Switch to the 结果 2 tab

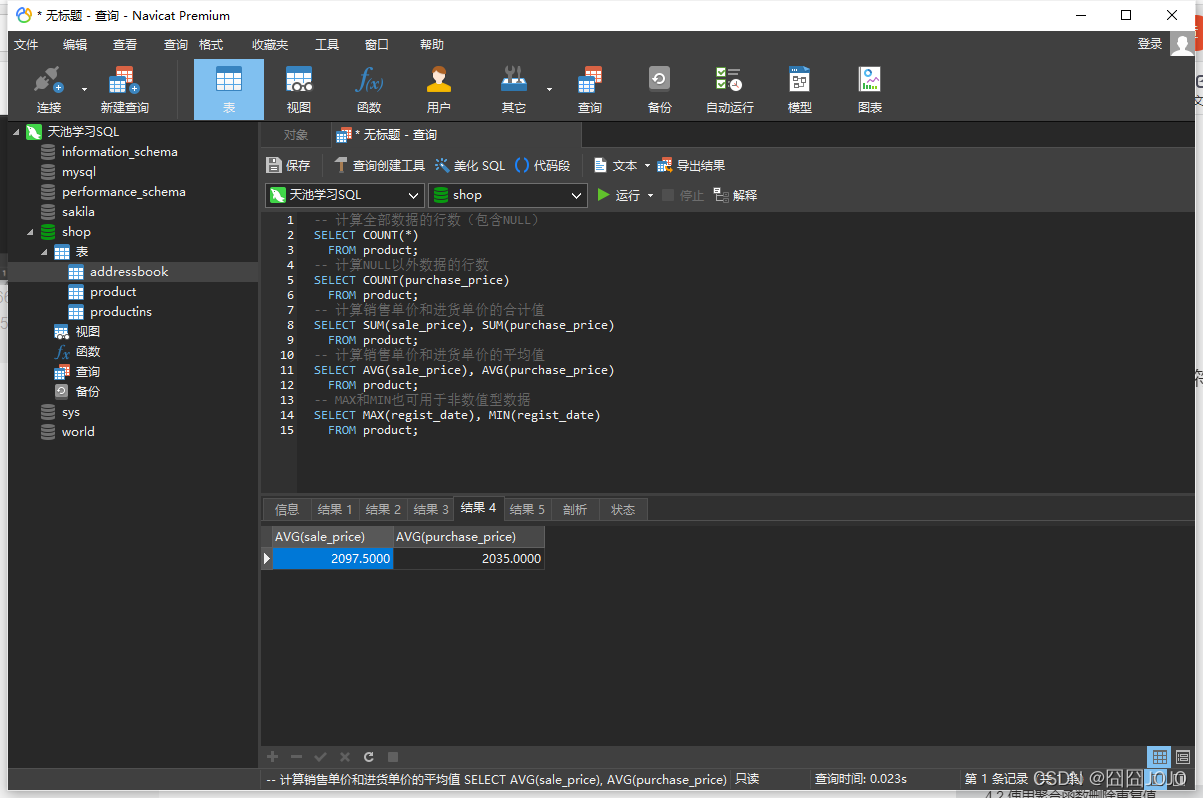tap(382, 509)
